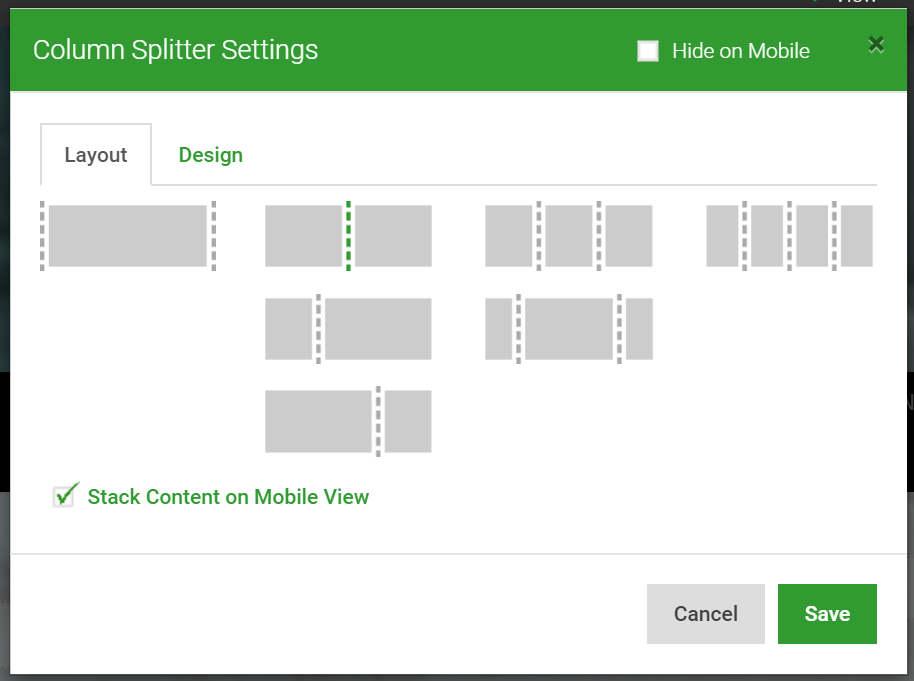
Task: Click the green dashed divider on the selected layout
Action: [348, 236]
